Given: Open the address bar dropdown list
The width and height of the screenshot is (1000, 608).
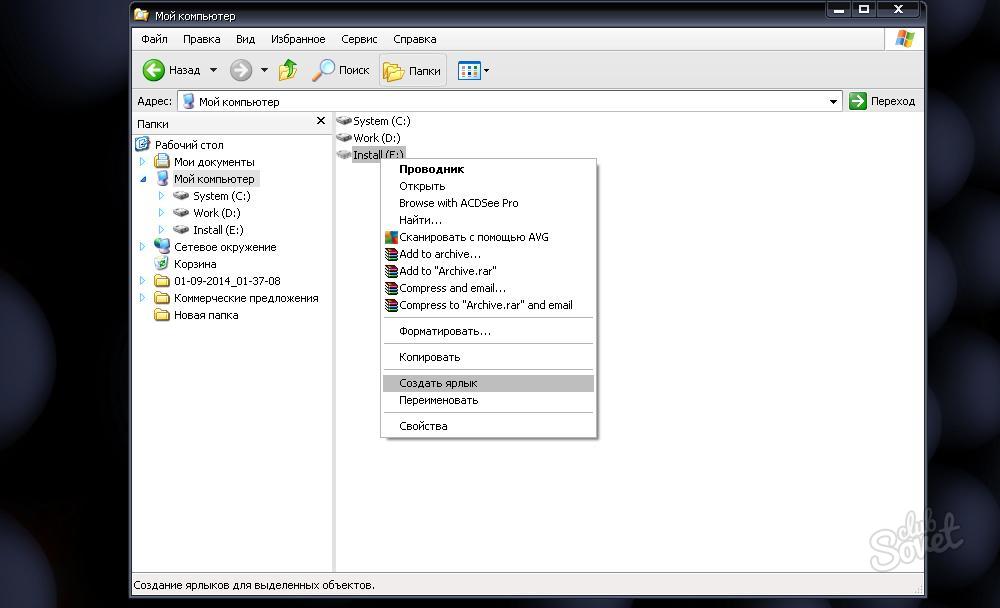Looking at the screenshot, I should click(x=833, y=101).
